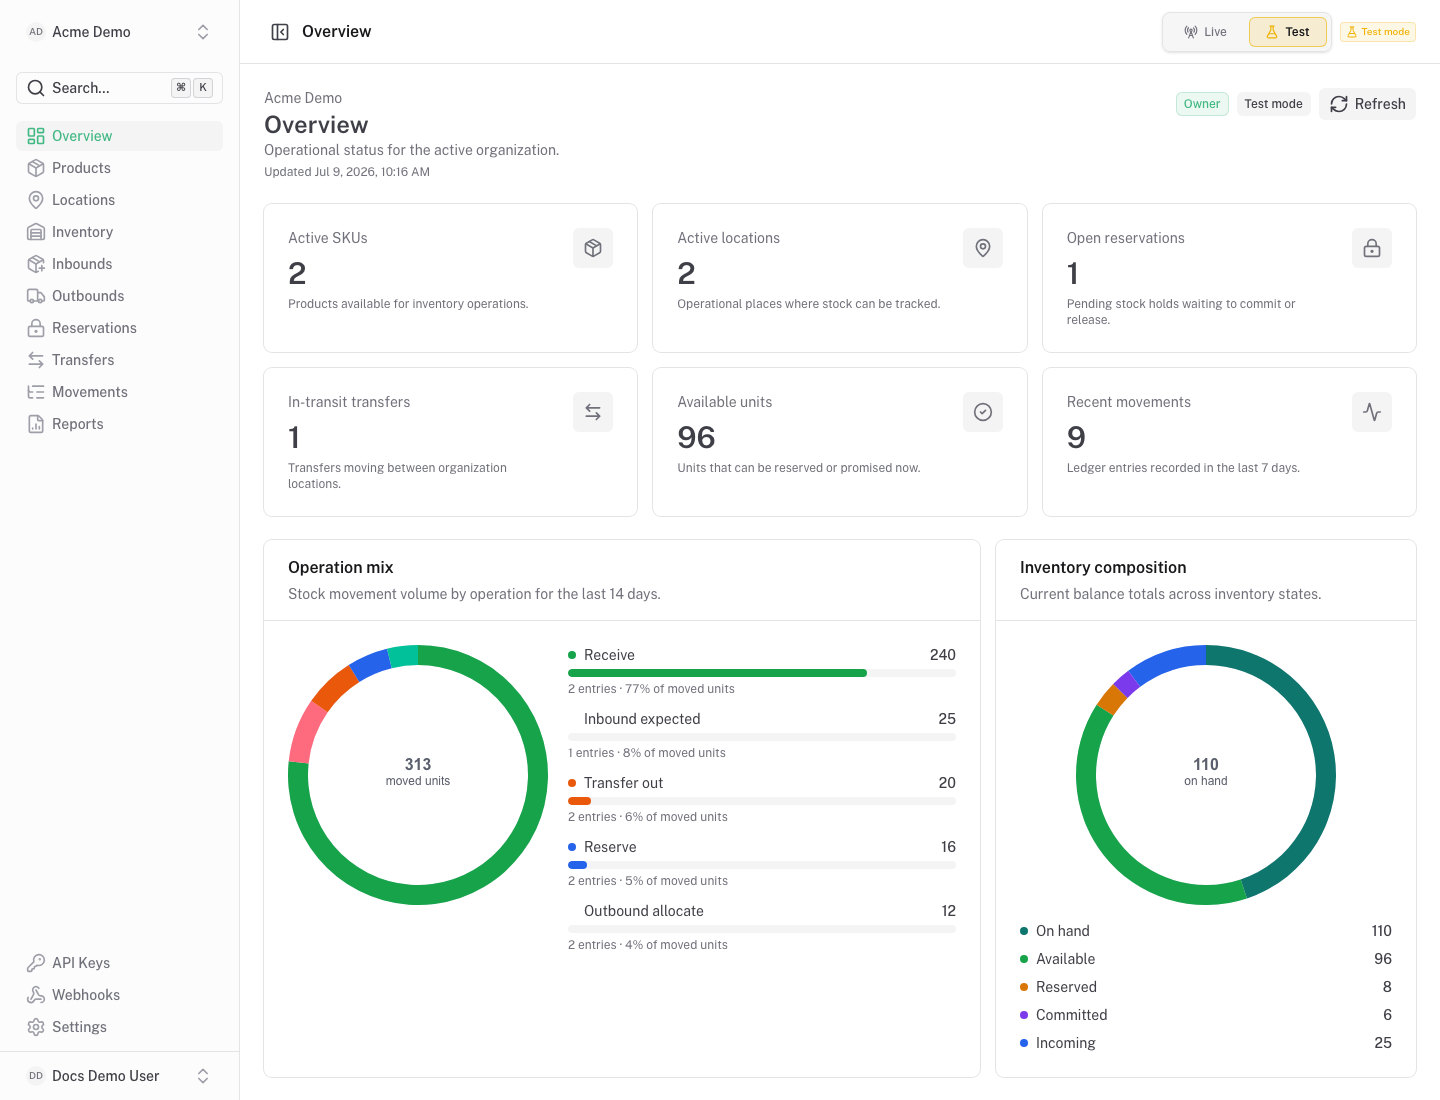This screenshot has height=1100, width=1440.
Task: Click the Inbounds package icon in sidebar
Action: (x=36, y=264)
